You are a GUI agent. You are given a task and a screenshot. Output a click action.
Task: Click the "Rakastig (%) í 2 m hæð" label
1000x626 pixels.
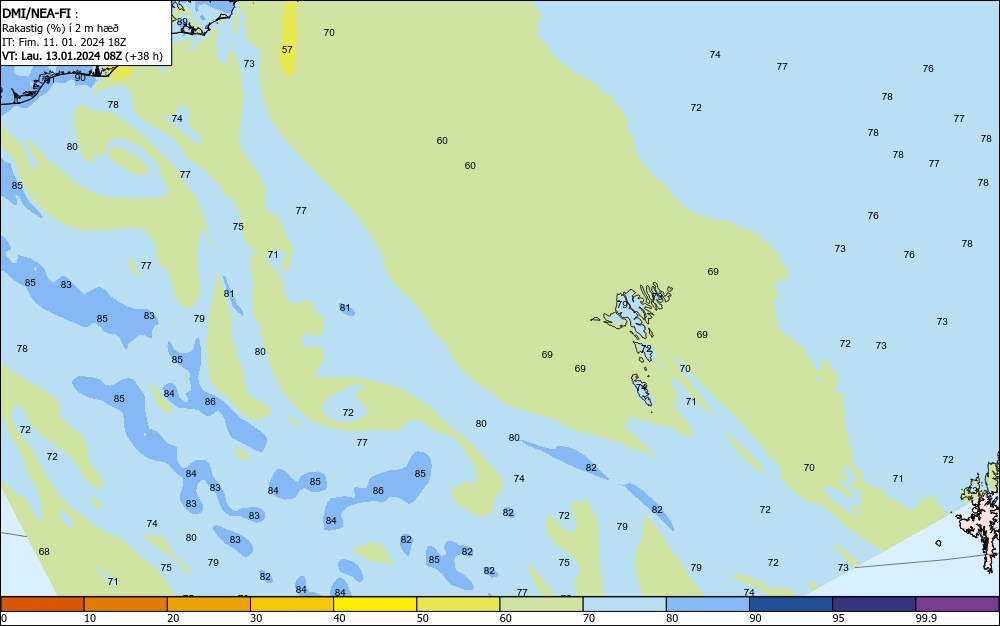point(60,28)
